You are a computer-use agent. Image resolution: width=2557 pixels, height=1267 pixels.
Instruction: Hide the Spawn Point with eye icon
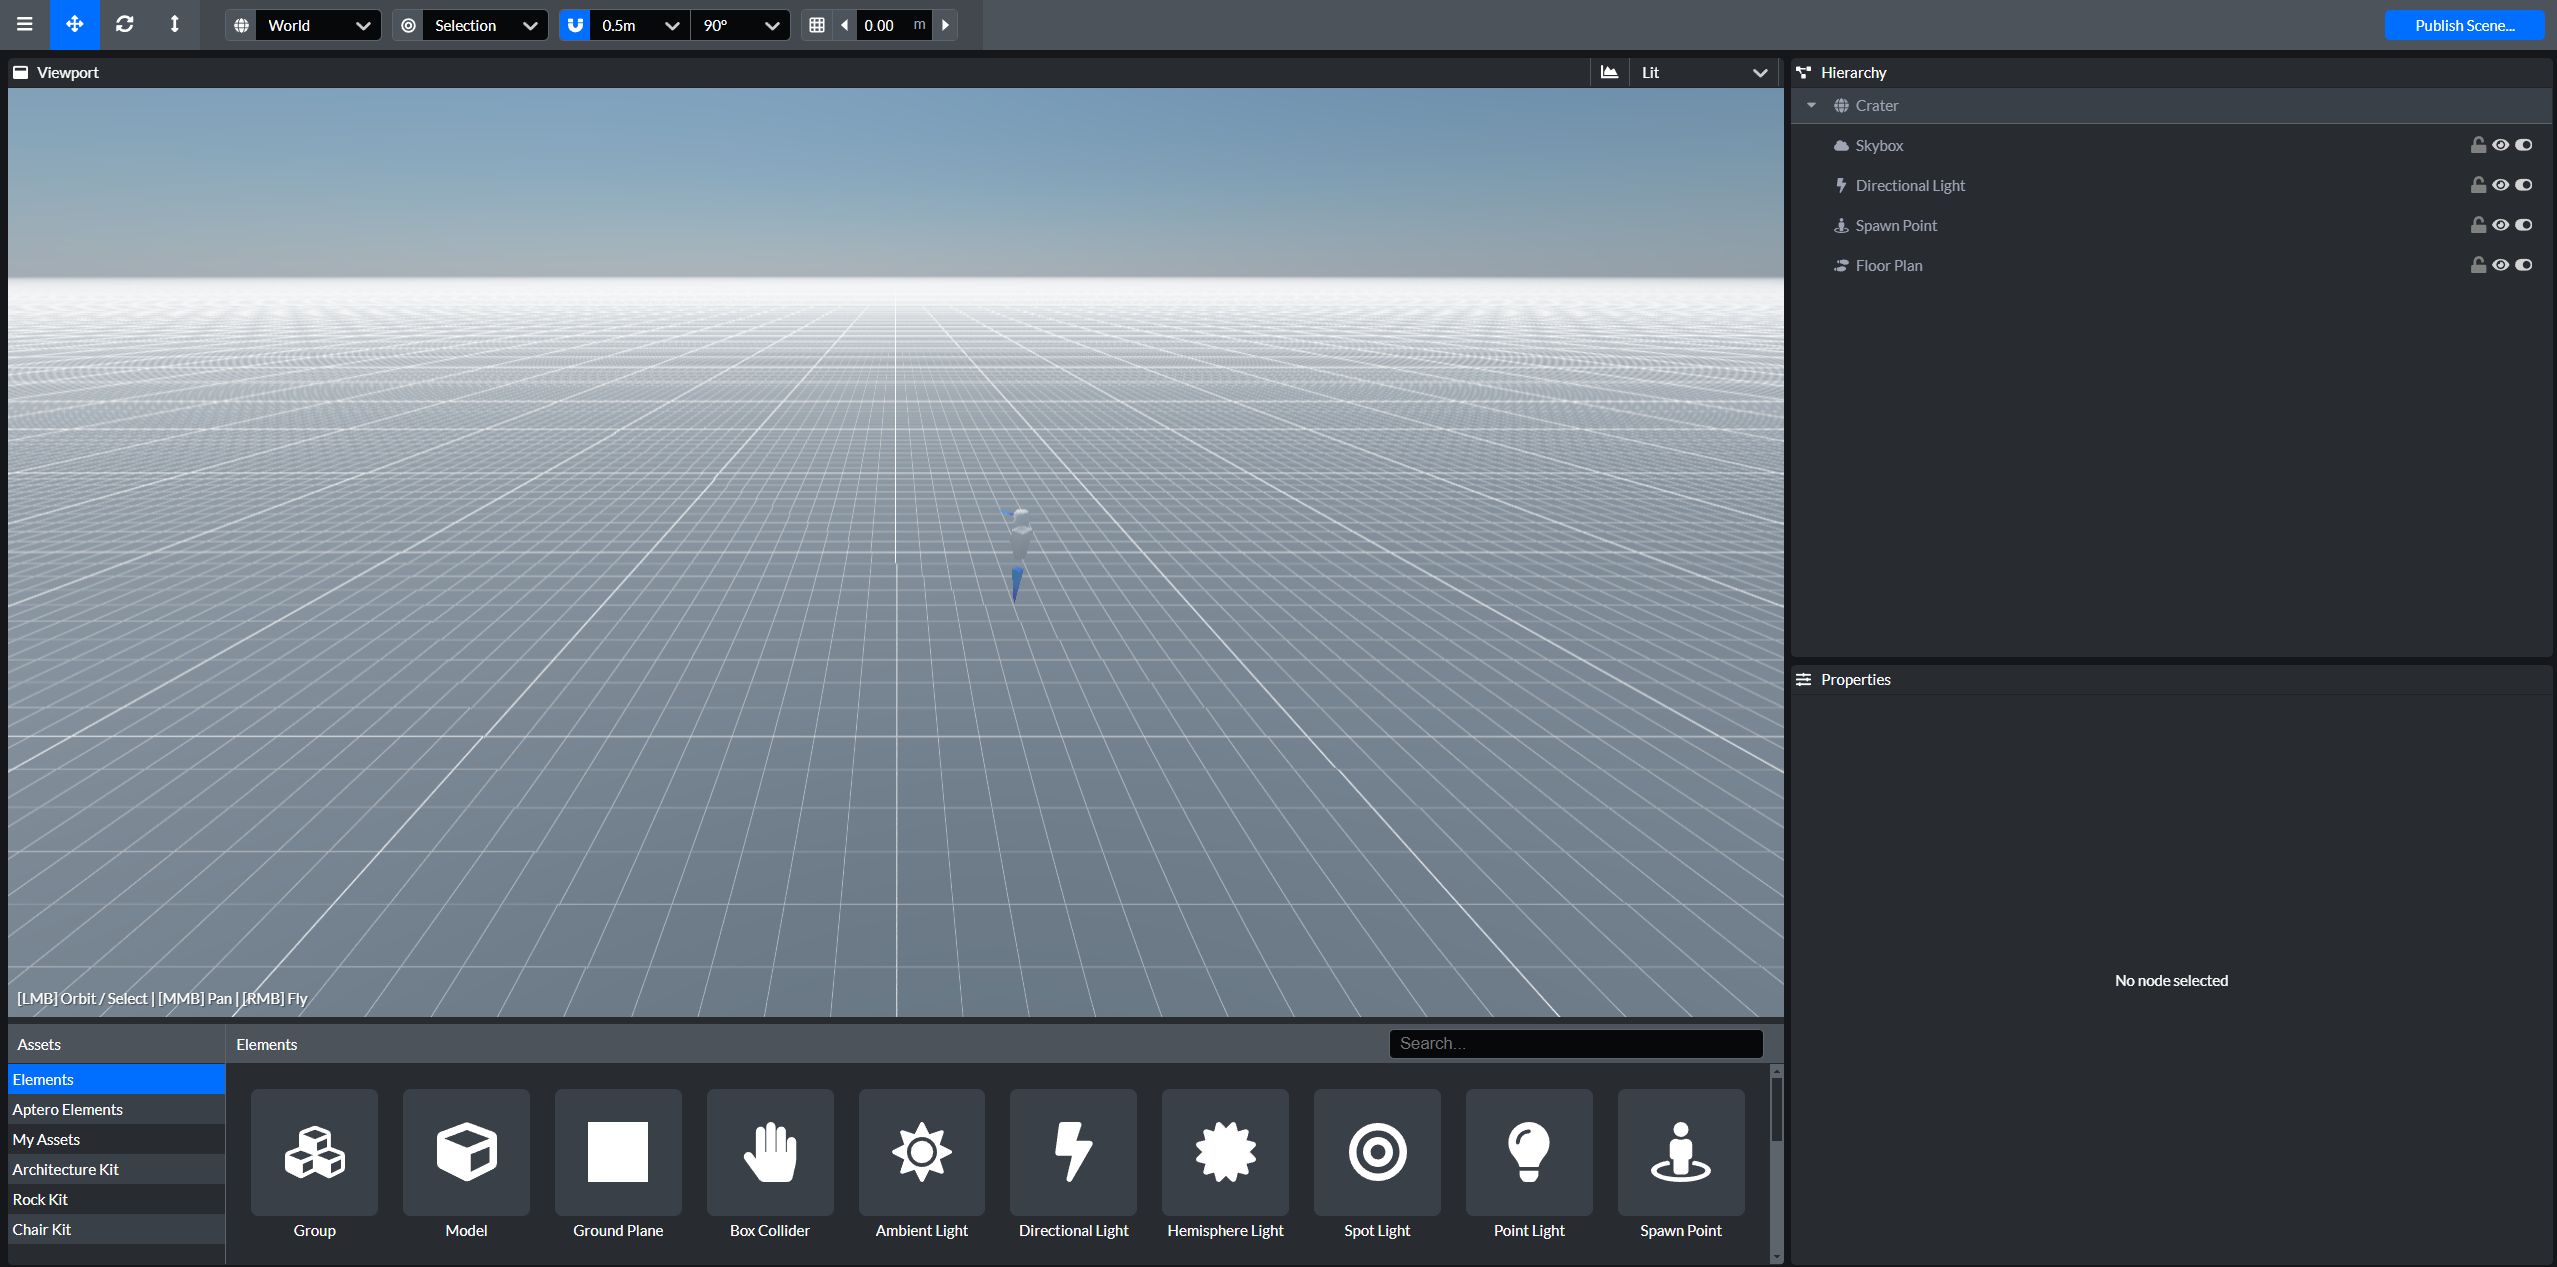point(2500,225)
